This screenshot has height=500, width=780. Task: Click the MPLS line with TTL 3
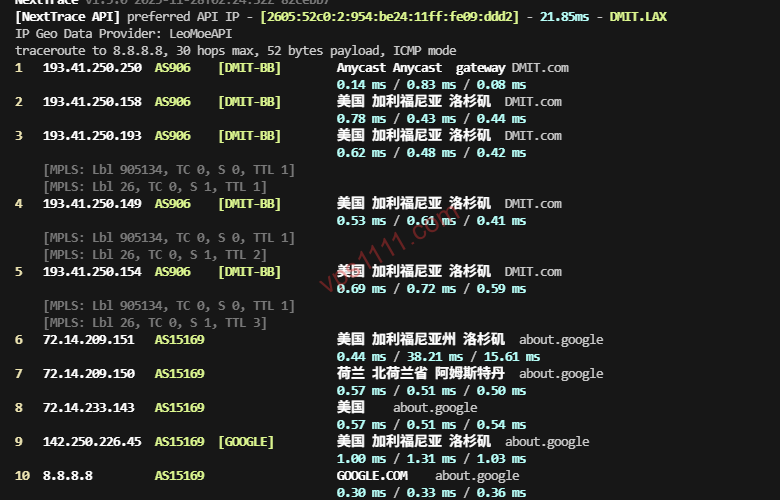(x=155, y=323)
